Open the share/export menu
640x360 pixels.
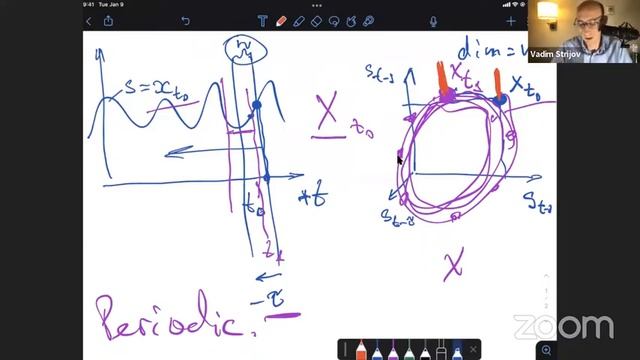[108, 21]
